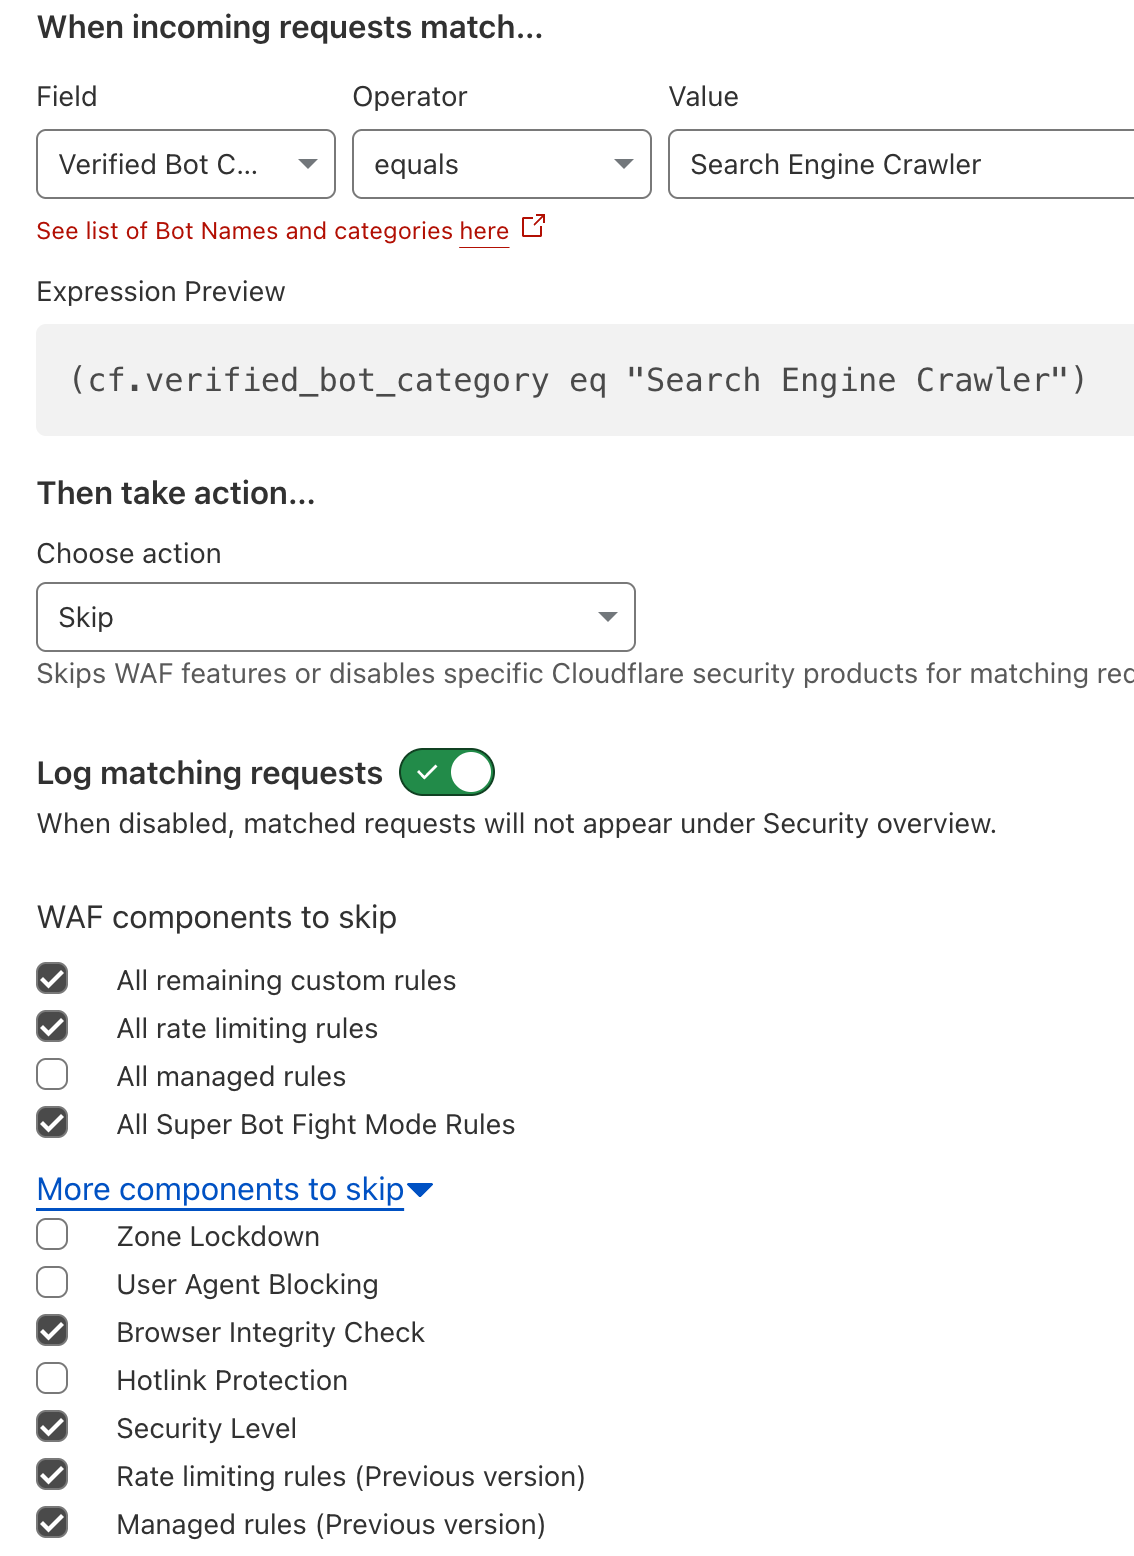Open the Verified Bot Category field dropdown
The height and width of the screenshot is (1556, 1134).
(186, 164)
